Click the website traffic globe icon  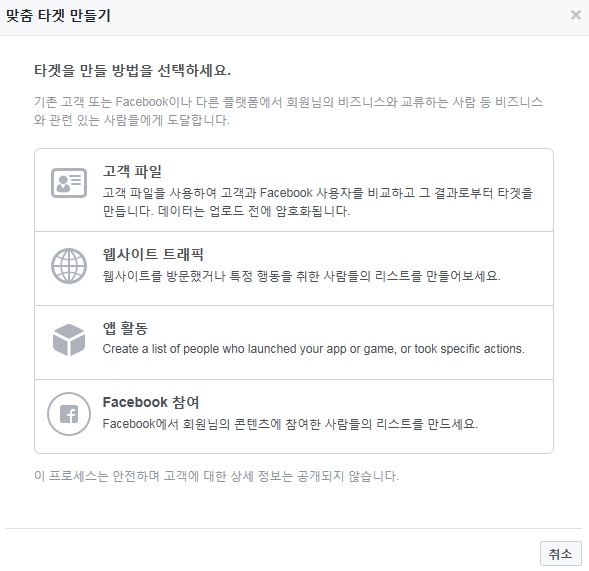tap(69, 266)
